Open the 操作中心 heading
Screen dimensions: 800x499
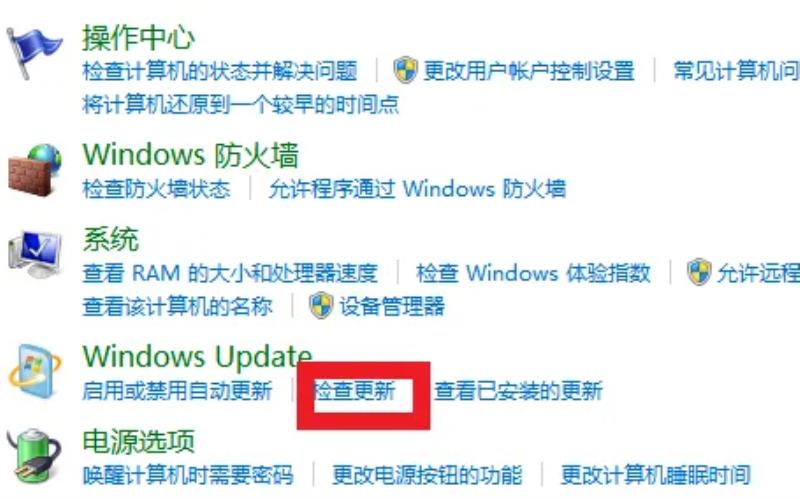(139, 37)
